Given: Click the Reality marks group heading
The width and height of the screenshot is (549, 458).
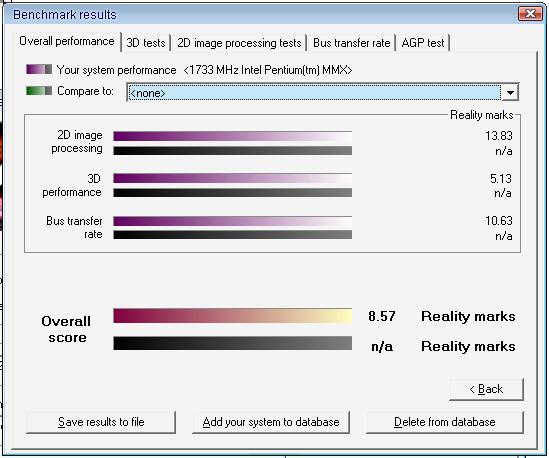Looking at the screenshot, I should coord(481,115).
